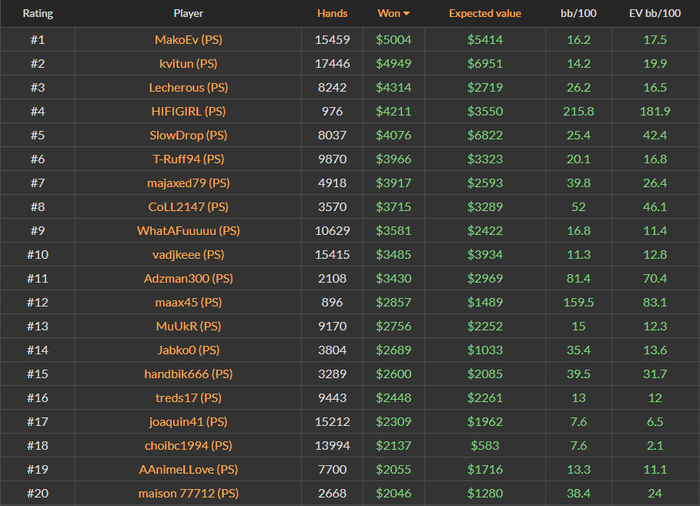Select majaxed79 (PS) player entry
Screen dimensions: 700x506
pos(188,183)
